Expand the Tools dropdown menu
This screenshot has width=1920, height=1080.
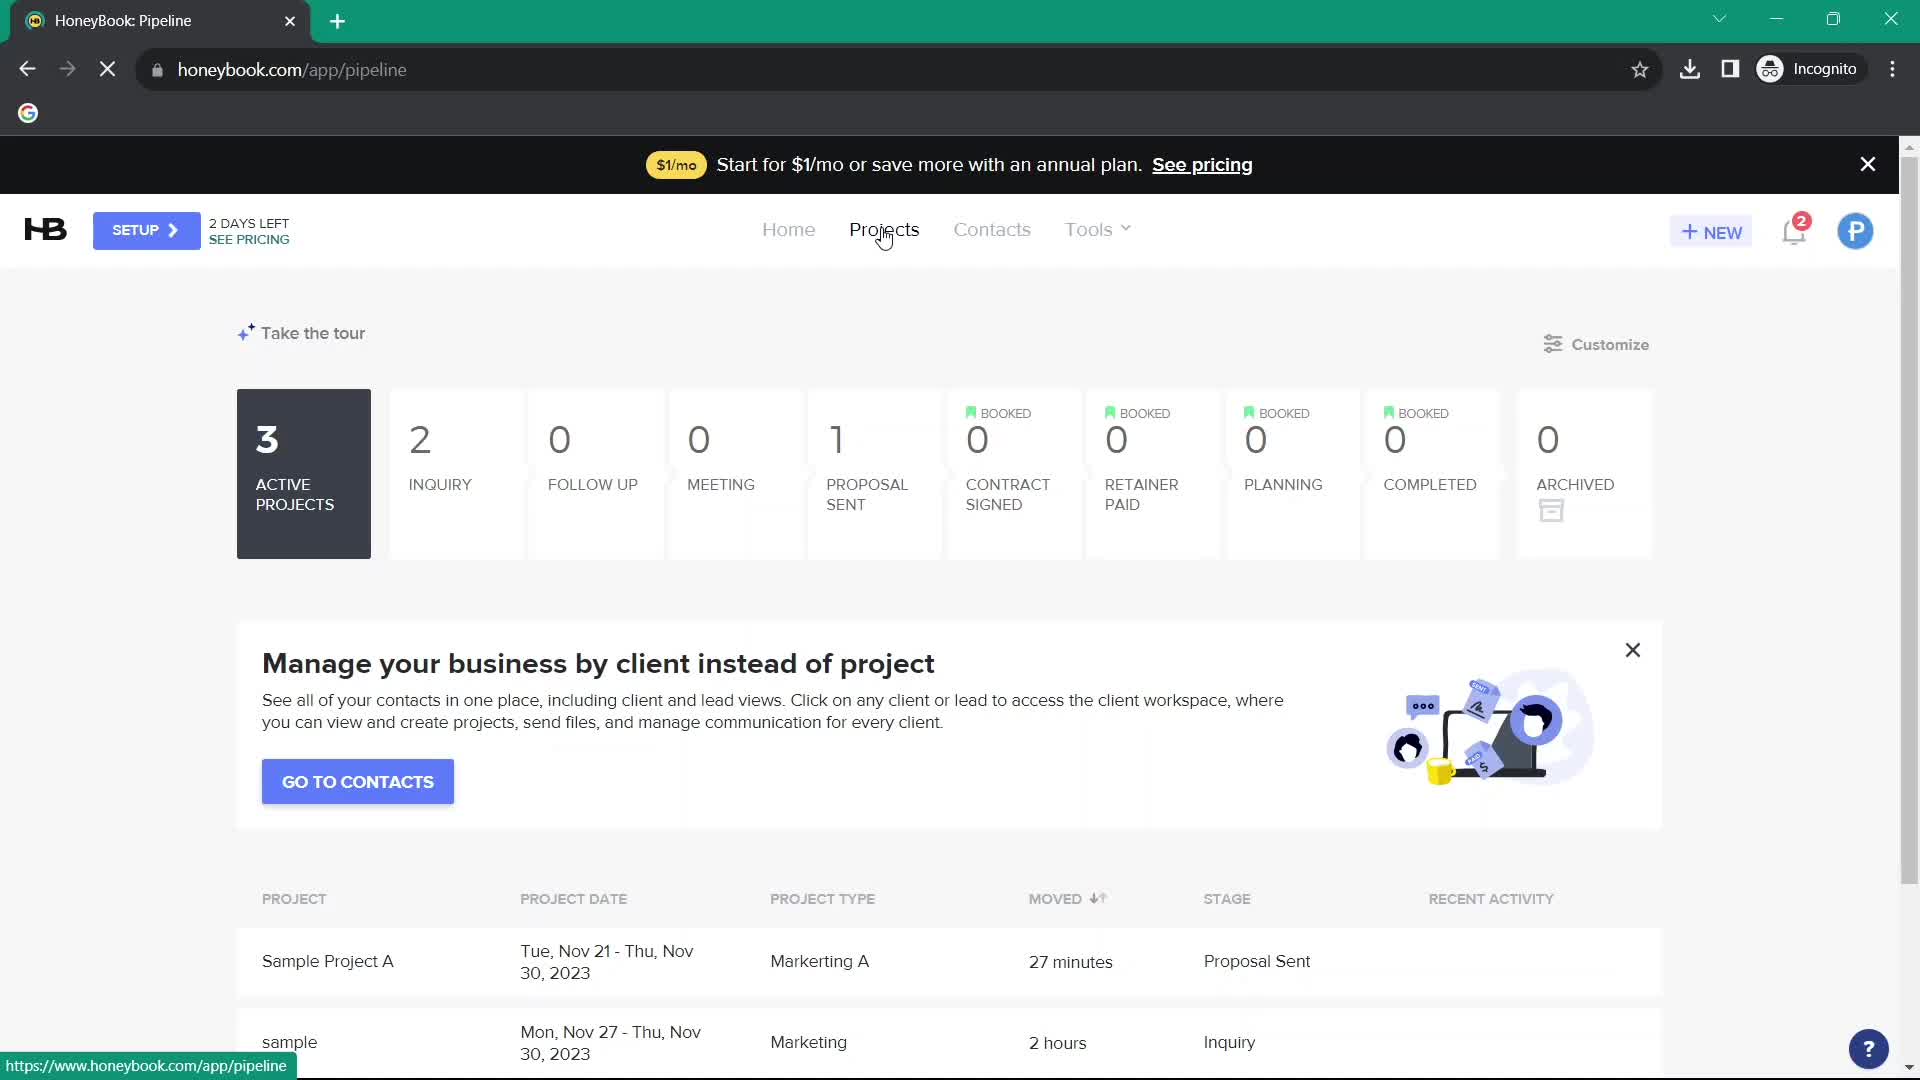point(1098,230)
